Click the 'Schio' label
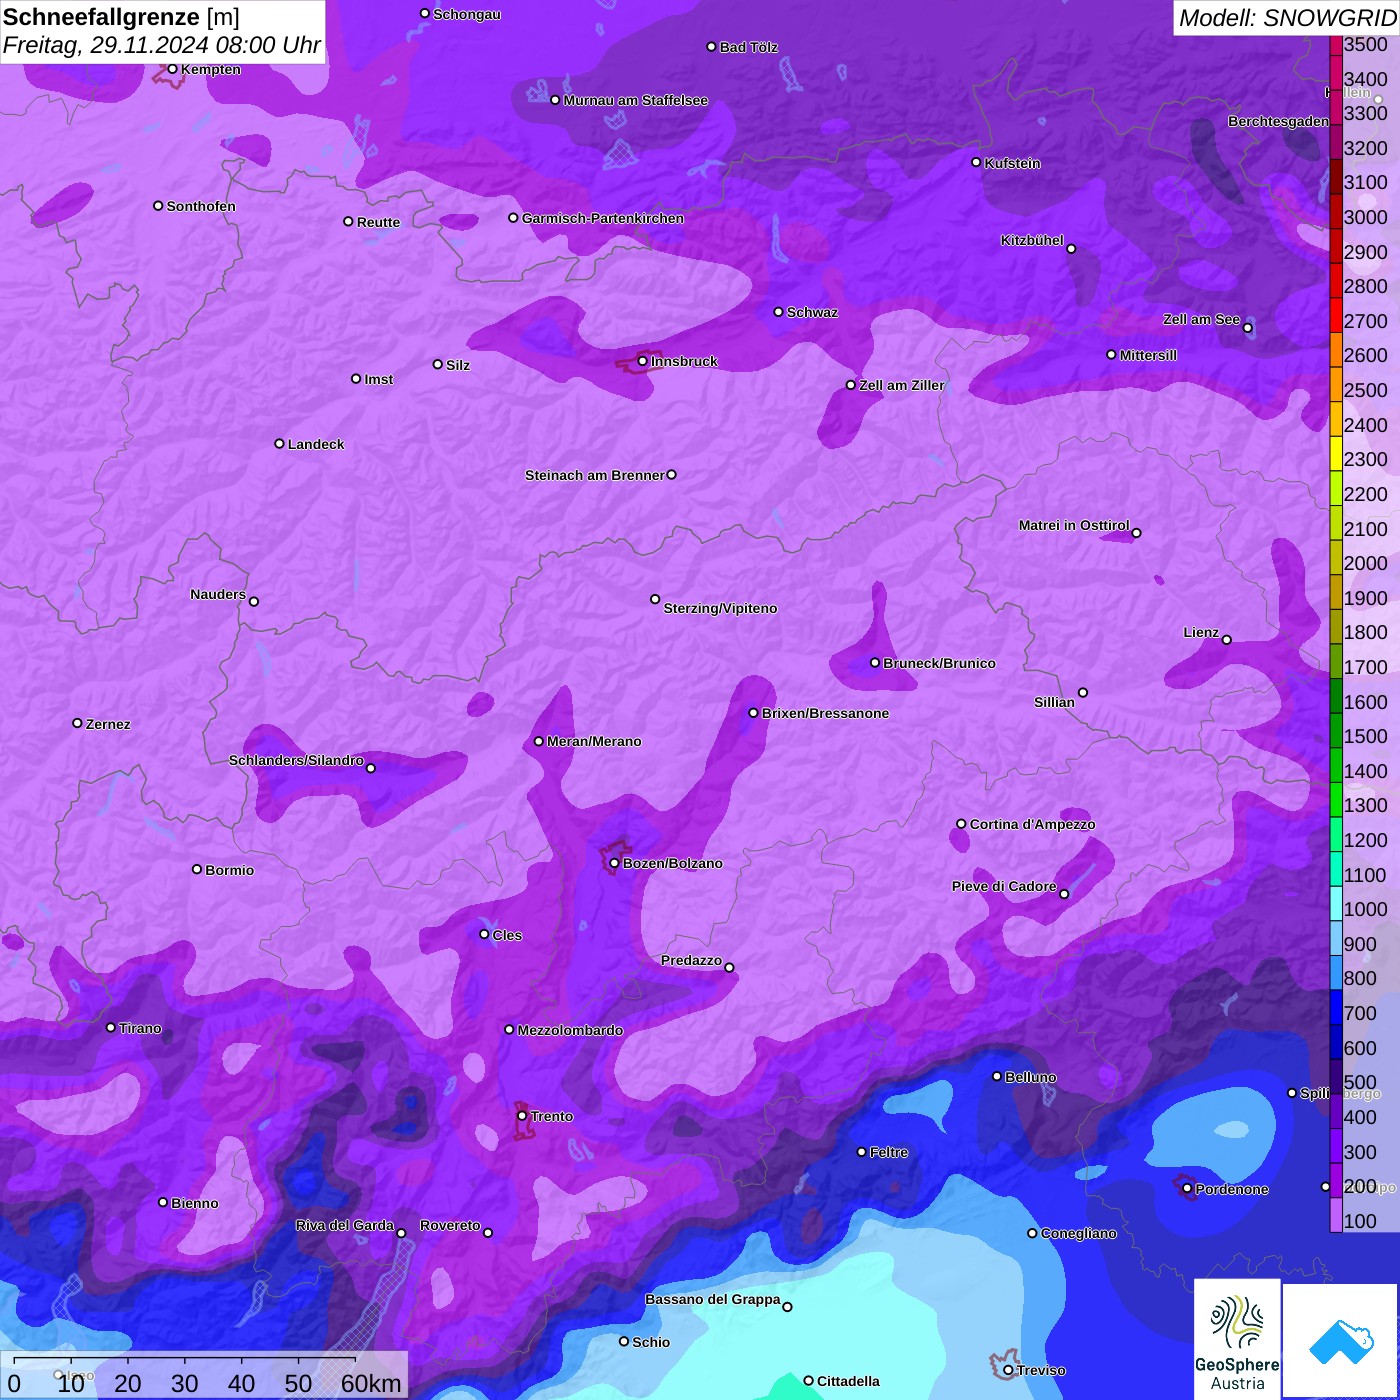The image size is (1400, 1400). (x=651, y=1342)
